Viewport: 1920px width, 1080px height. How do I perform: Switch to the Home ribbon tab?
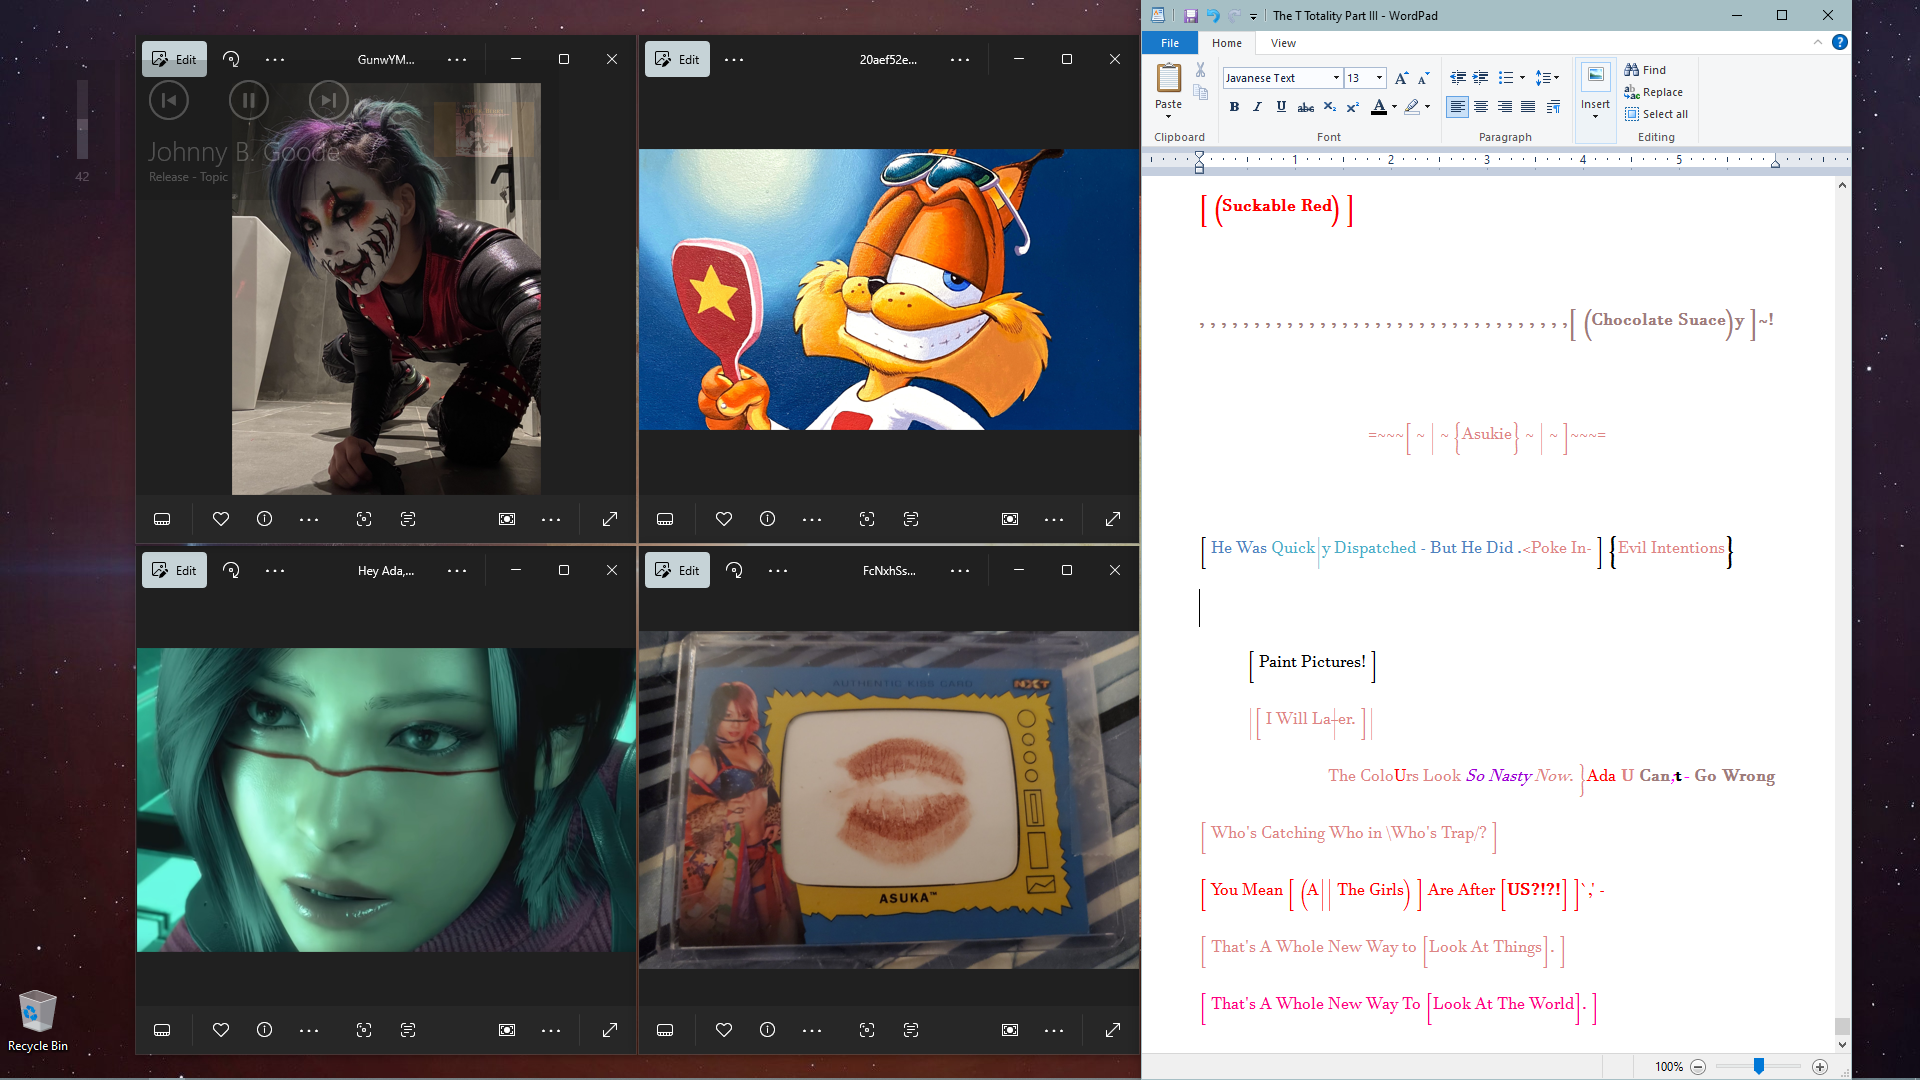point(1226,43)
